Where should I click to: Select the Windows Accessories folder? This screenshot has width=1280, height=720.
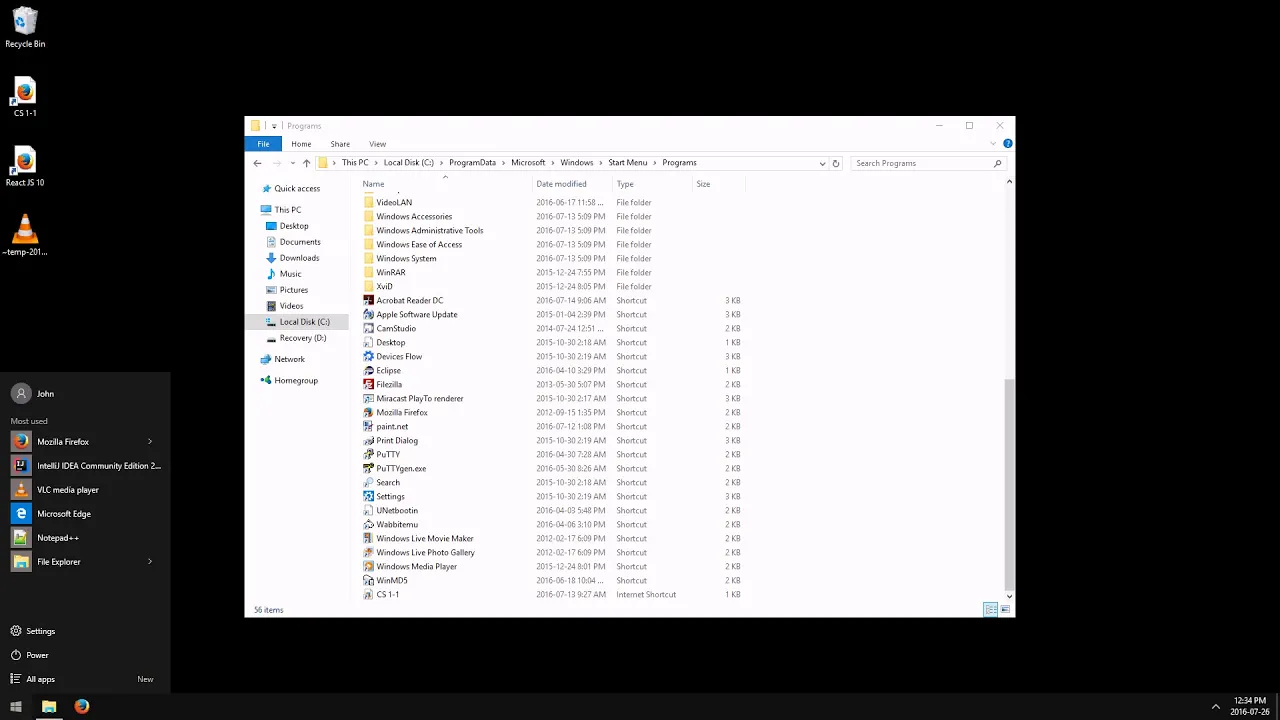[414, 216]
